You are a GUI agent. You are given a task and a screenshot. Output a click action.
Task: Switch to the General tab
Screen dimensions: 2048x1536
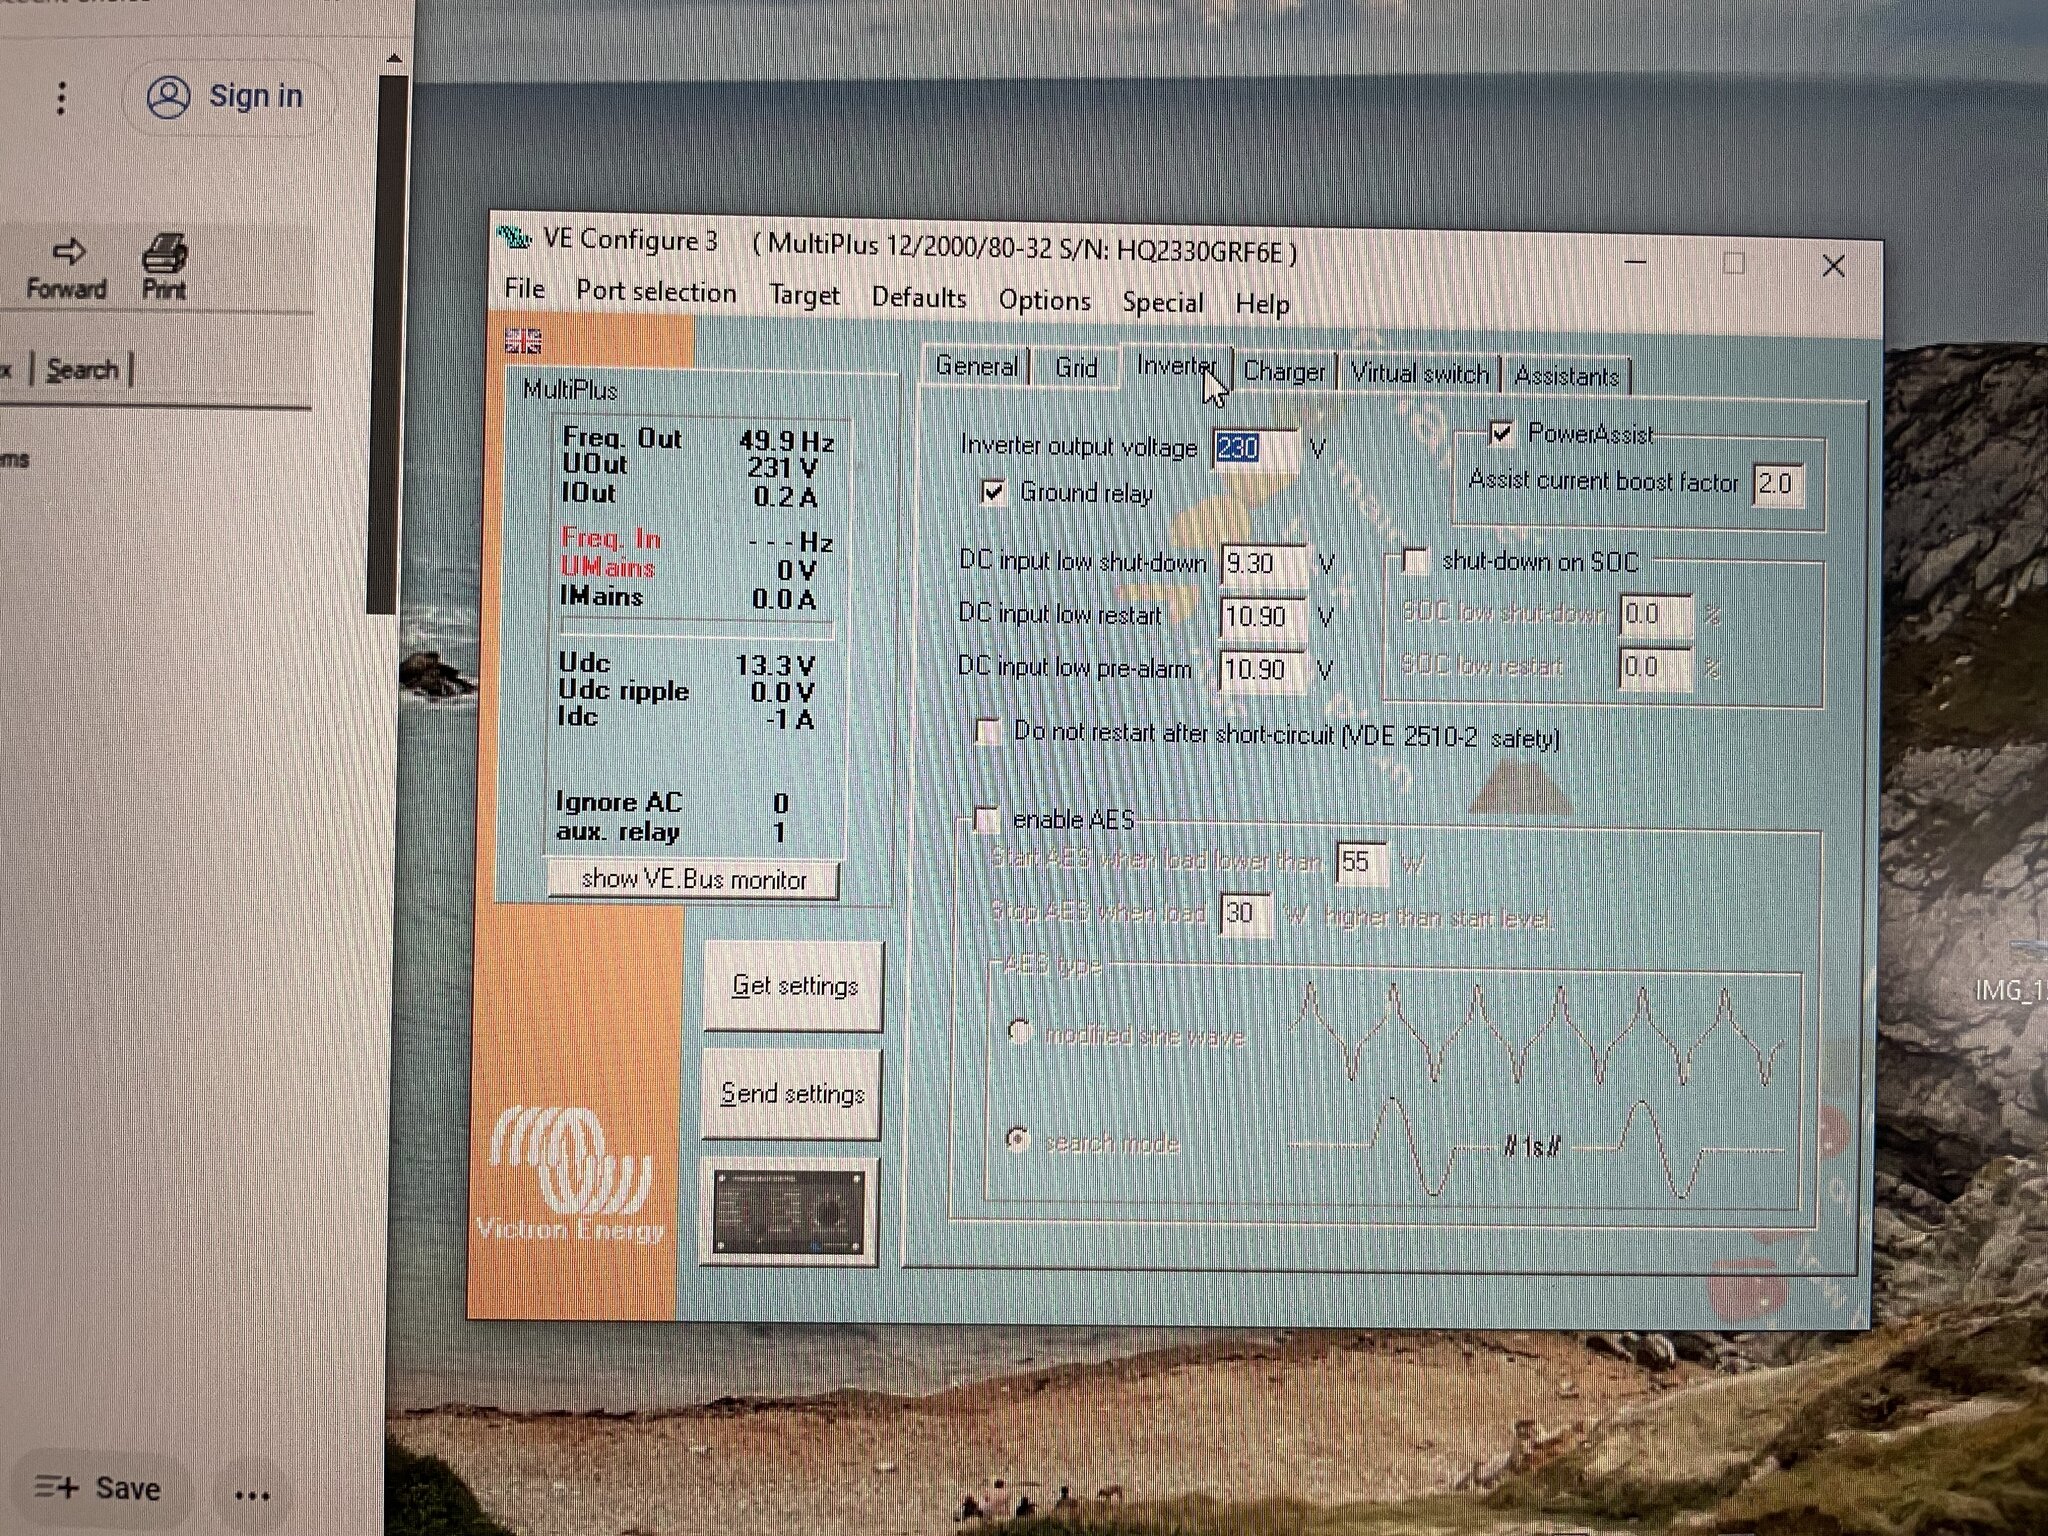[976, 366]
